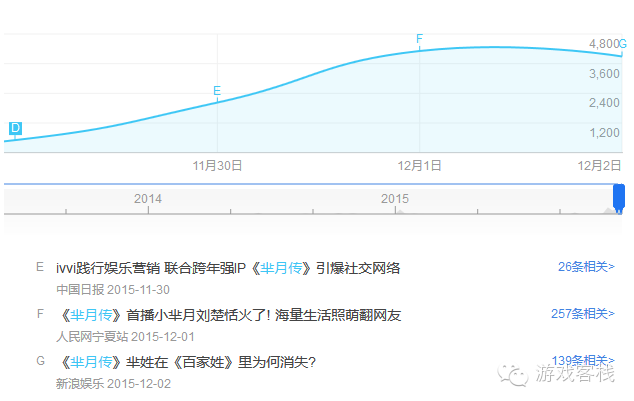This screenshot has width=634, height=401.
Task: Click source 新浪娱乐 2015-12-02
Action: pos(113,384)
